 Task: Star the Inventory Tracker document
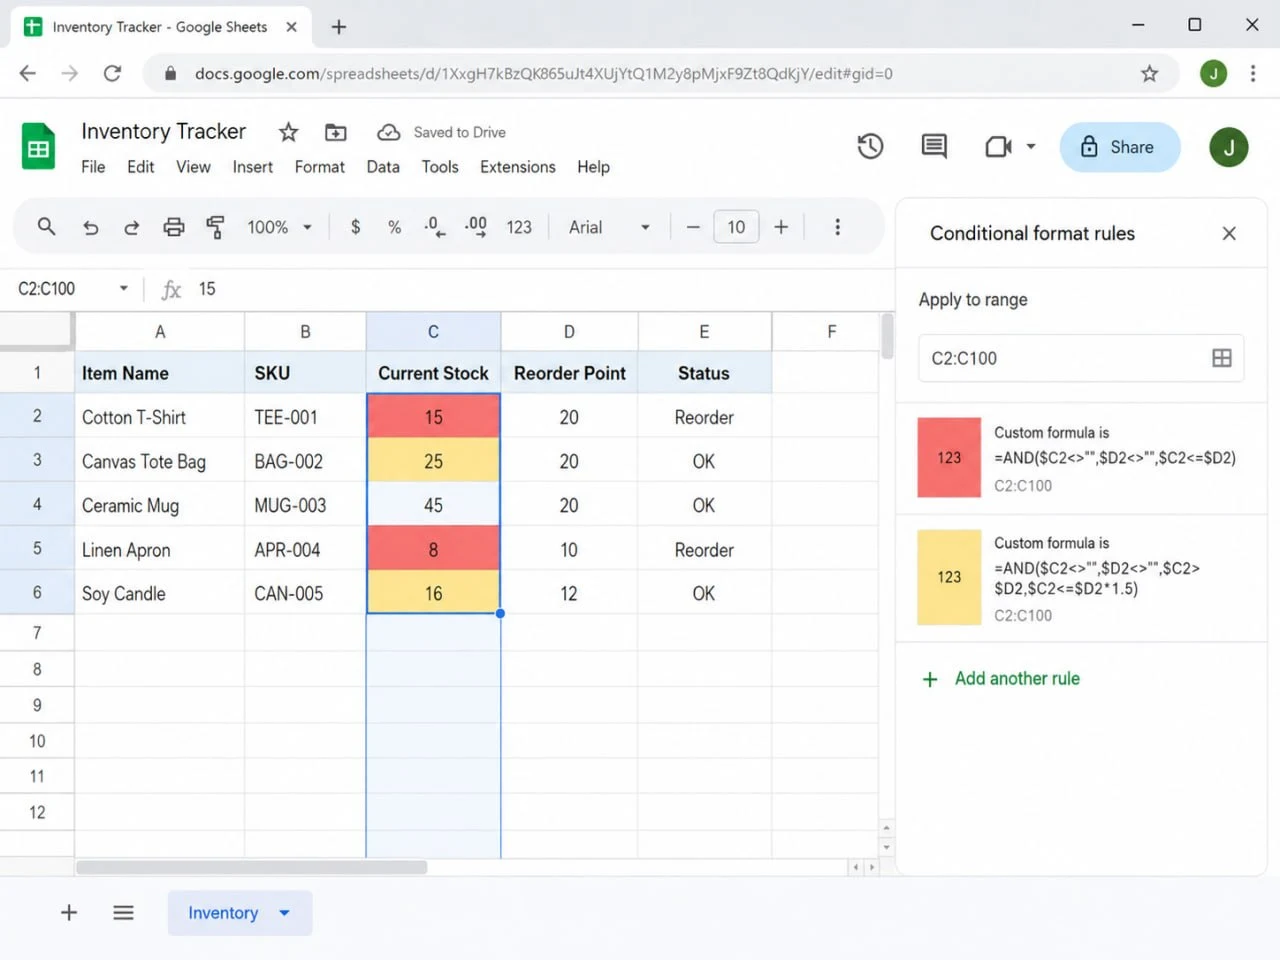click(288, 132)
